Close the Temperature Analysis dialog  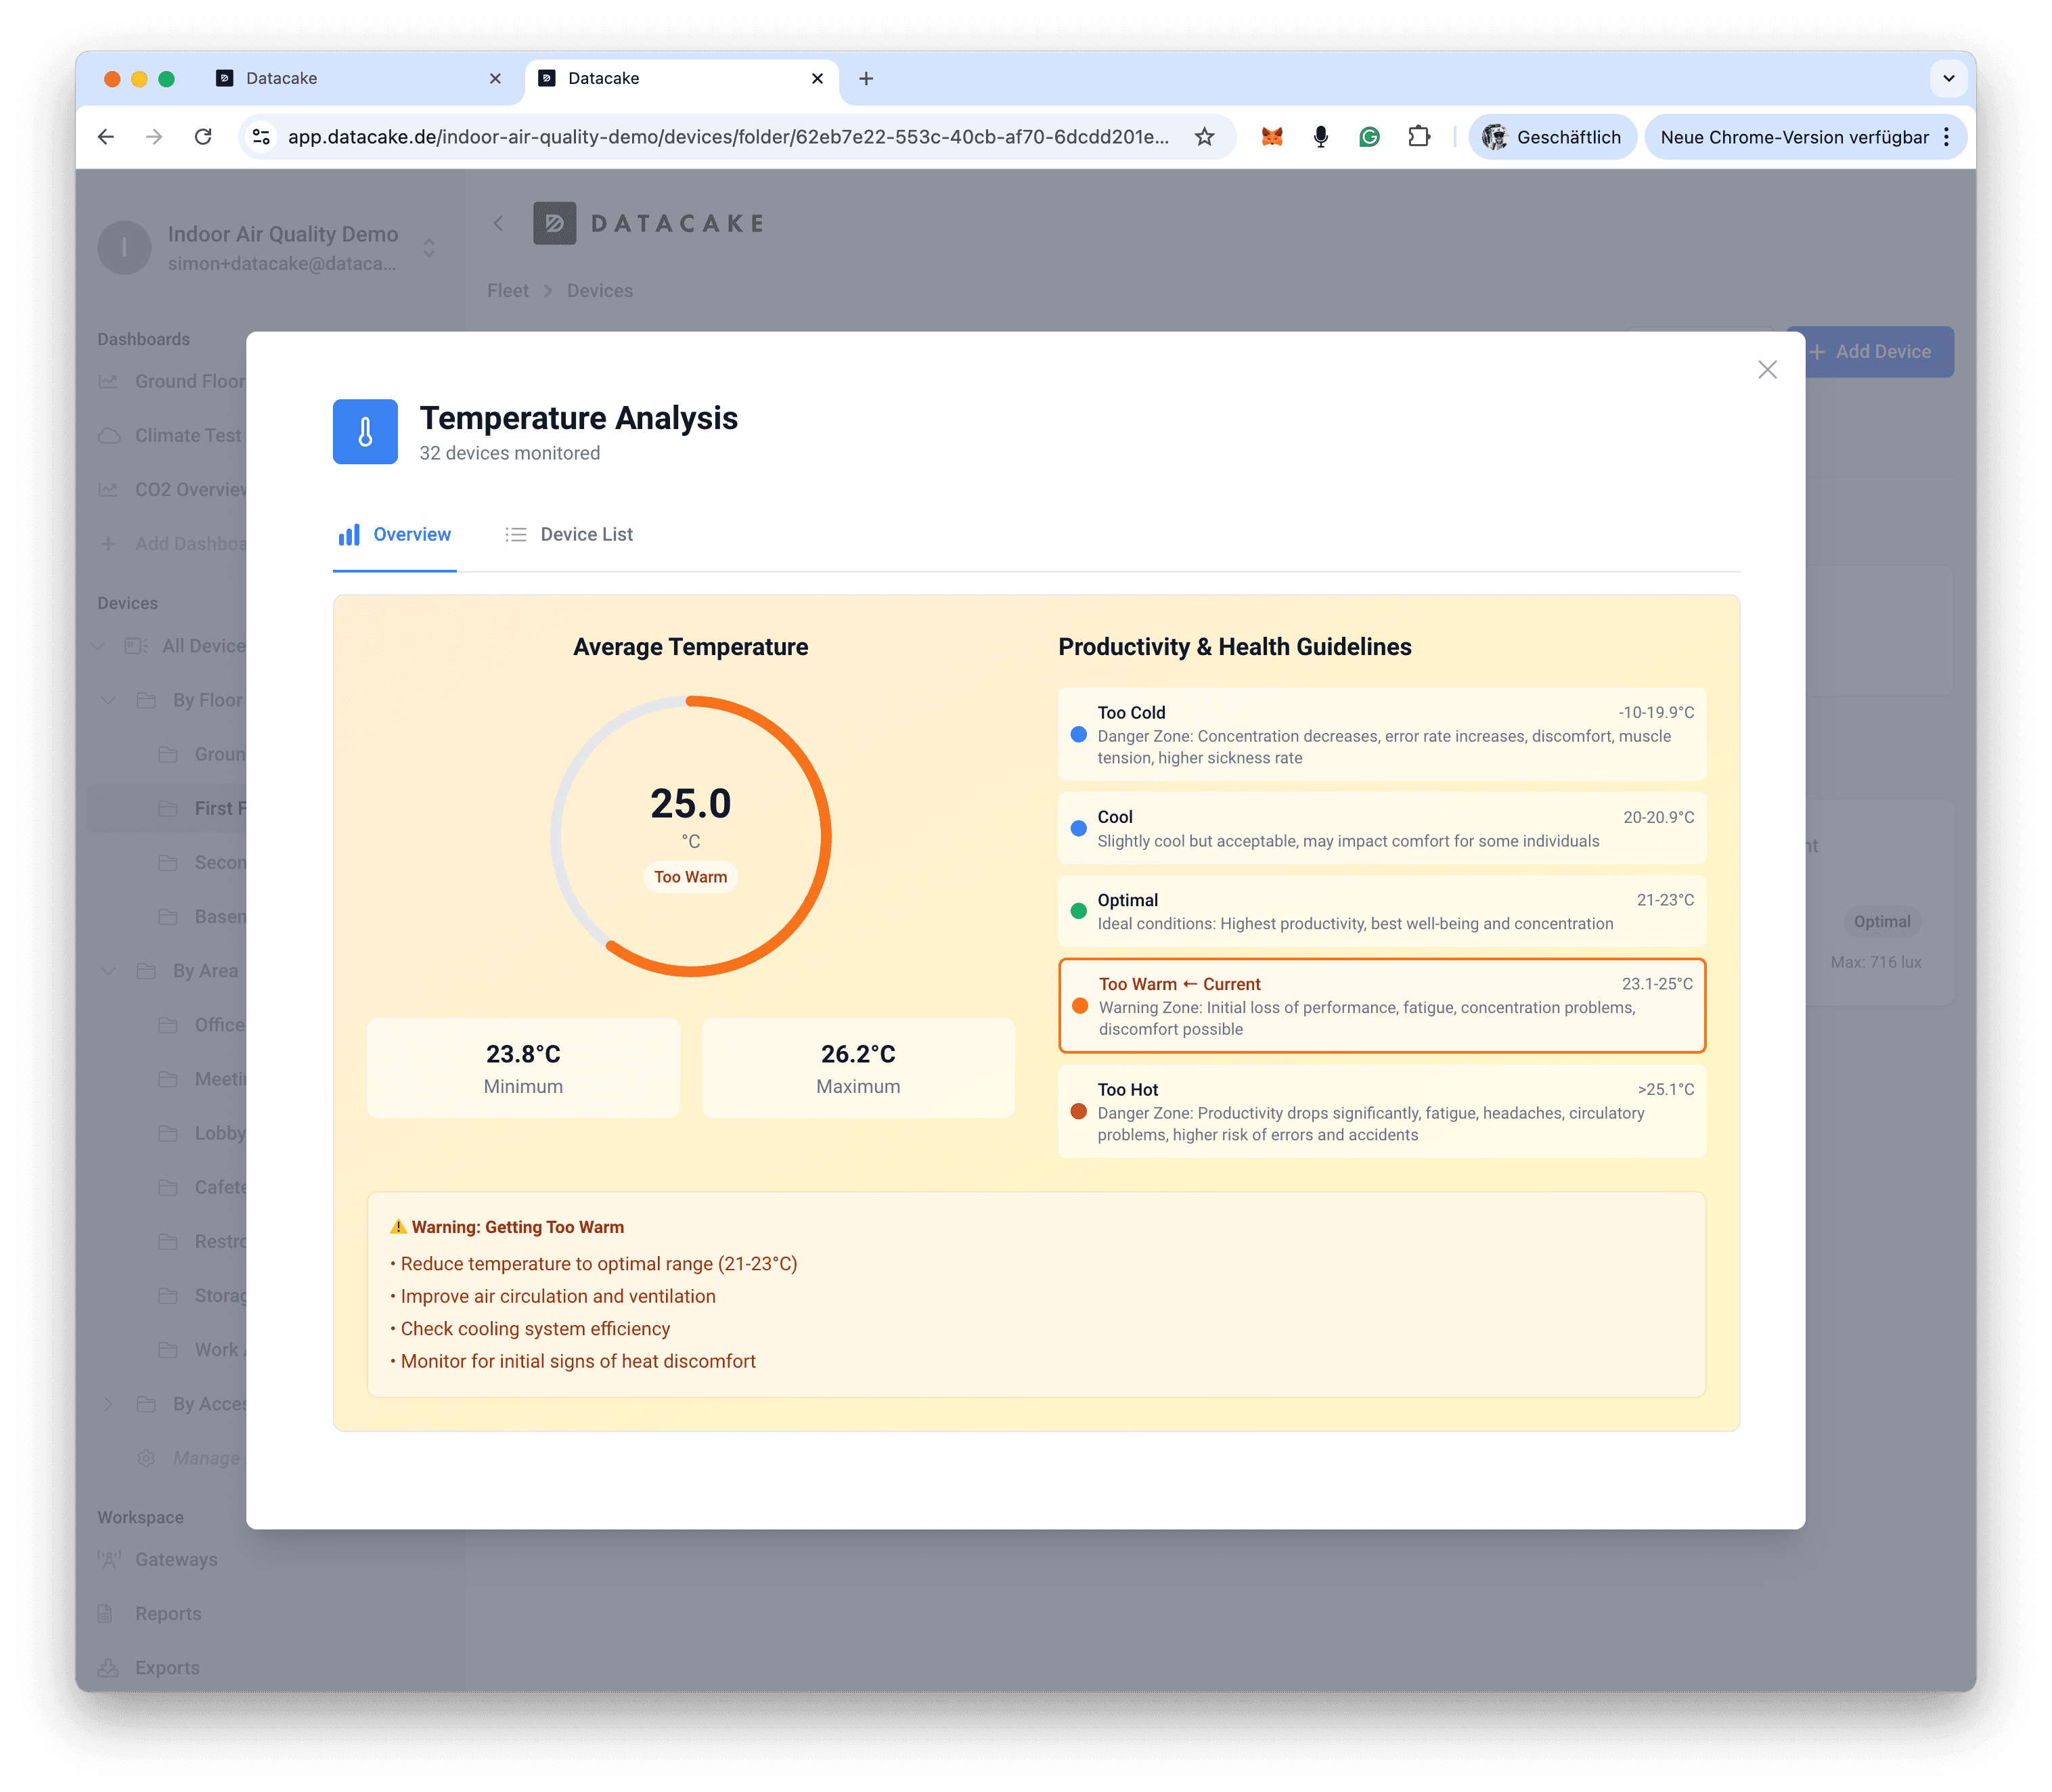click(x=1767, y=369)
